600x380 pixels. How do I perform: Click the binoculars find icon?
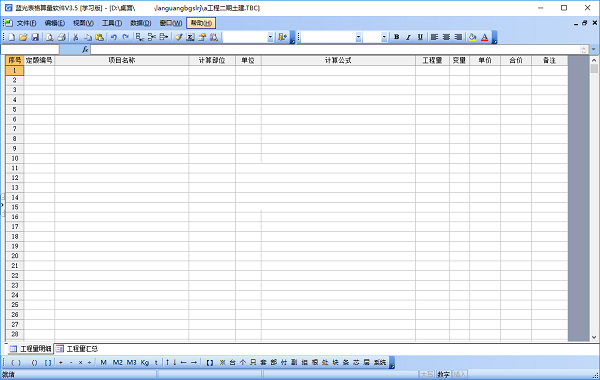point(214,37)
